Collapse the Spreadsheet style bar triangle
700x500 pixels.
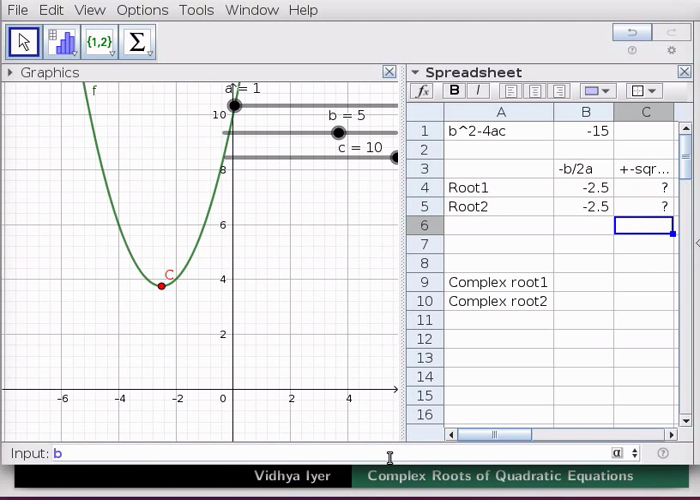415,72
